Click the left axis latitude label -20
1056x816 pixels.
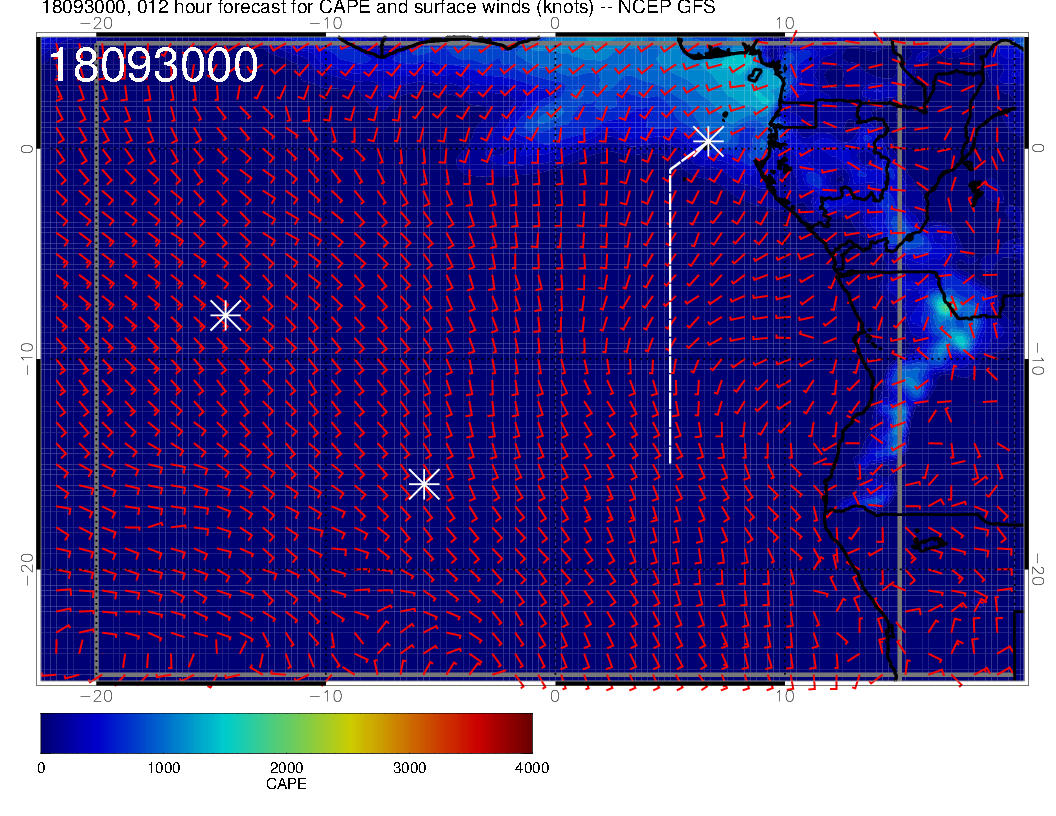26,570
